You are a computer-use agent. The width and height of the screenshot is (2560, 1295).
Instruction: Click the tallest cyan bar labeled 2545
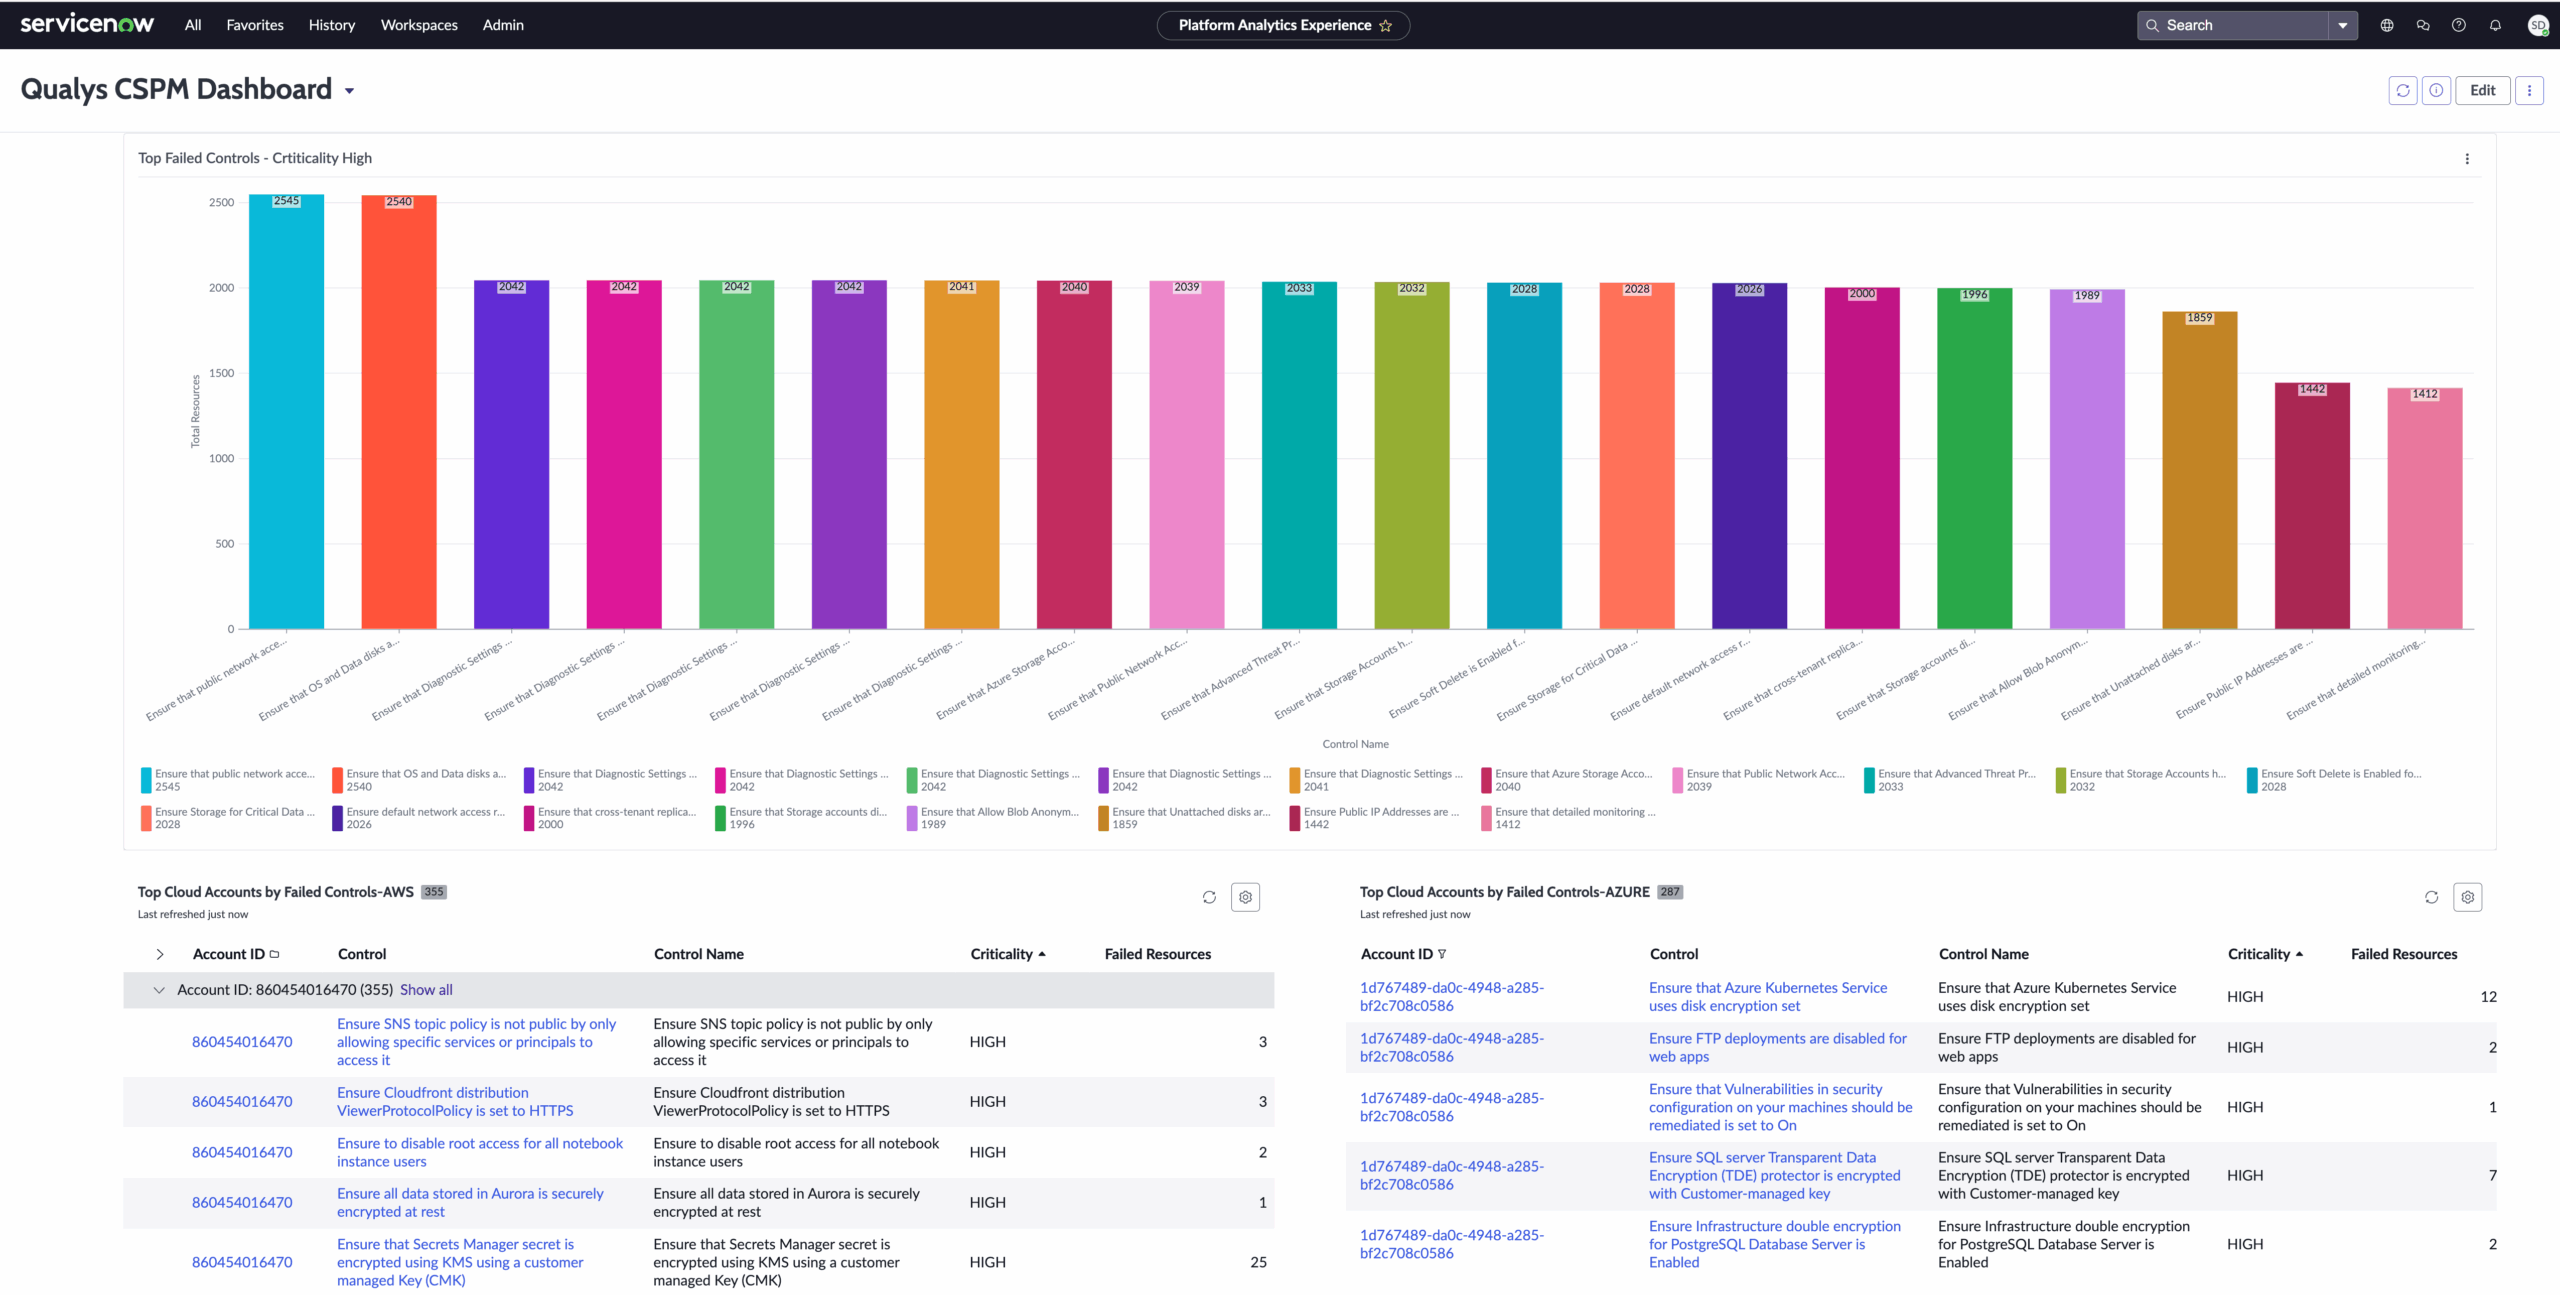pos(286,412)
